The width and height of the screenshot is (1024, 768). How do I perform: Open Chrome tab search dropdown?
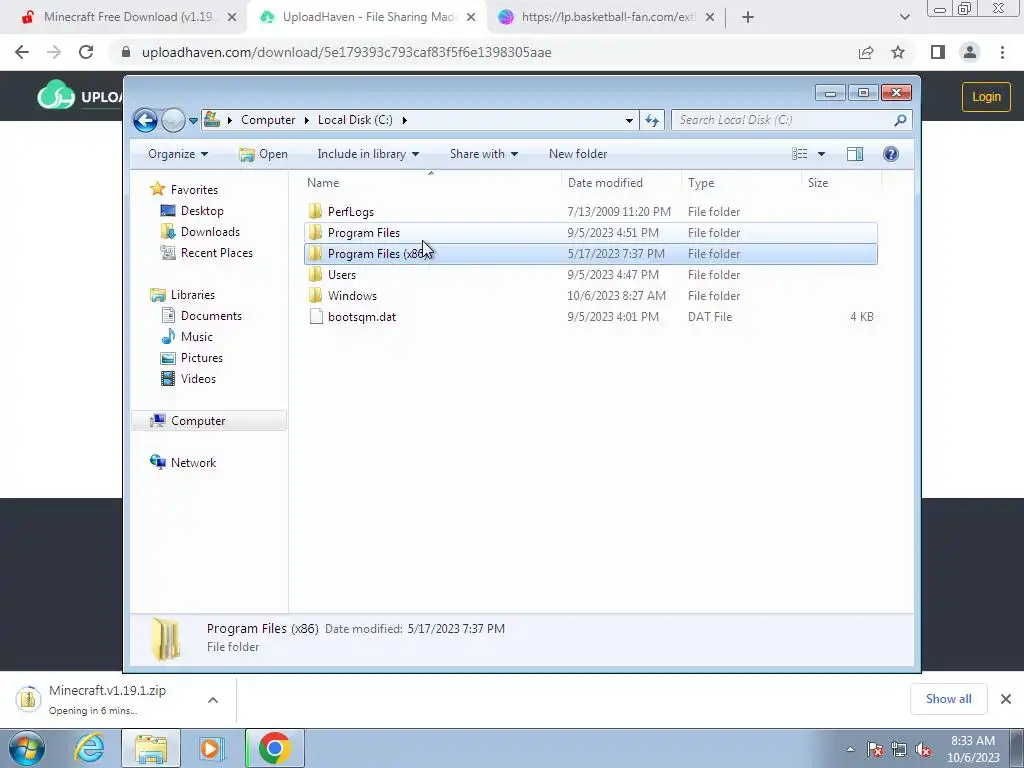click(x=904, y=18)
